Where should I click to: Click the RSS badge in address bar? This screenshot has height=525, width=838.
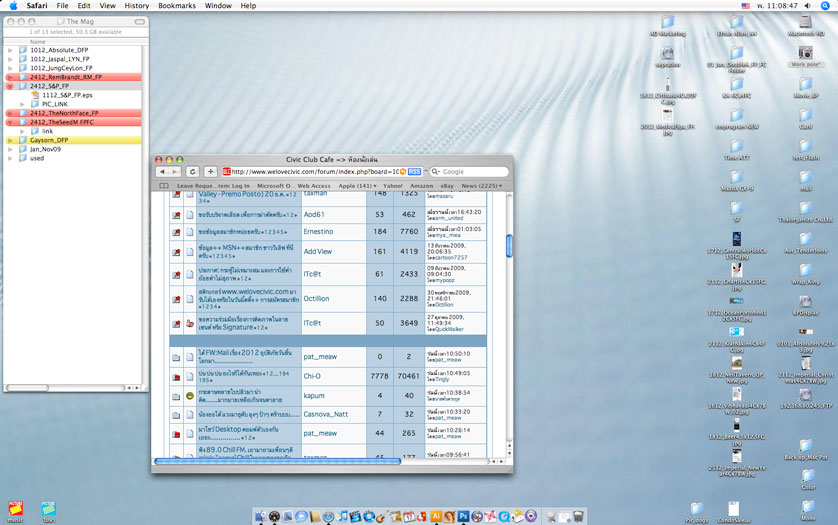click(414, 172)
